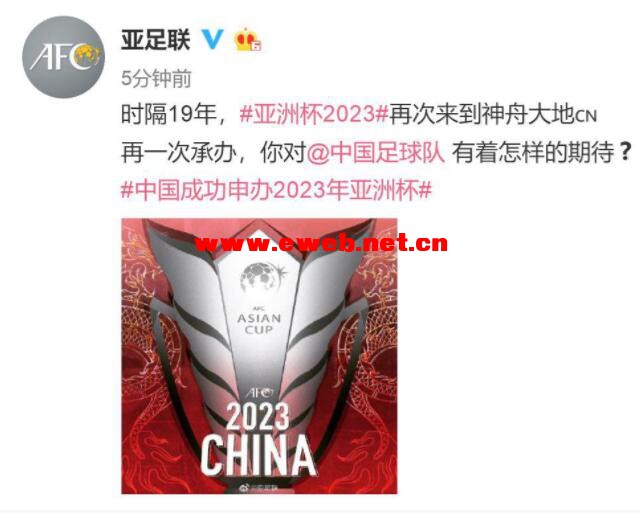Click the 5分钟前 timestamp
The width and height of the screenshot is (640, 514).
(x=156, y=78)
